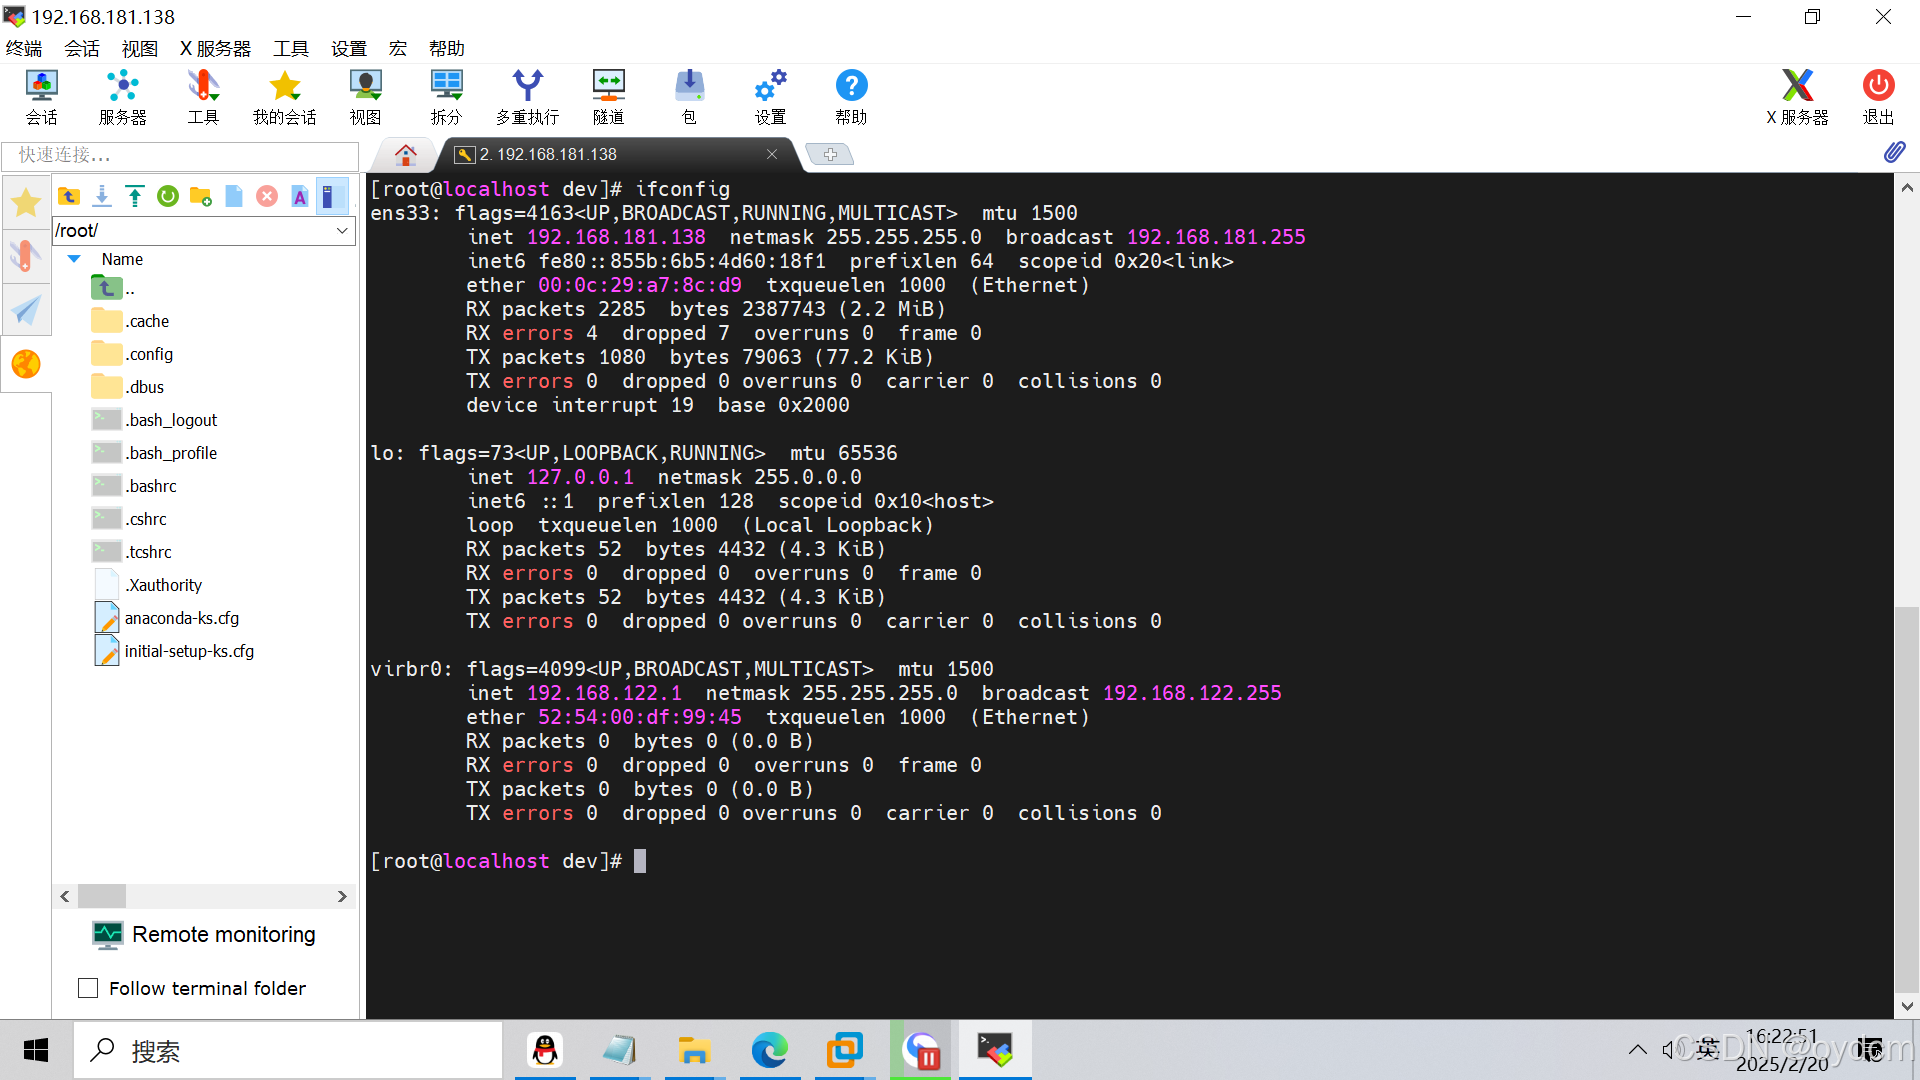Click the red delete file icon
This screenshot has width=1920, height=1080.
pyautogui.click(x=267, y=196)
